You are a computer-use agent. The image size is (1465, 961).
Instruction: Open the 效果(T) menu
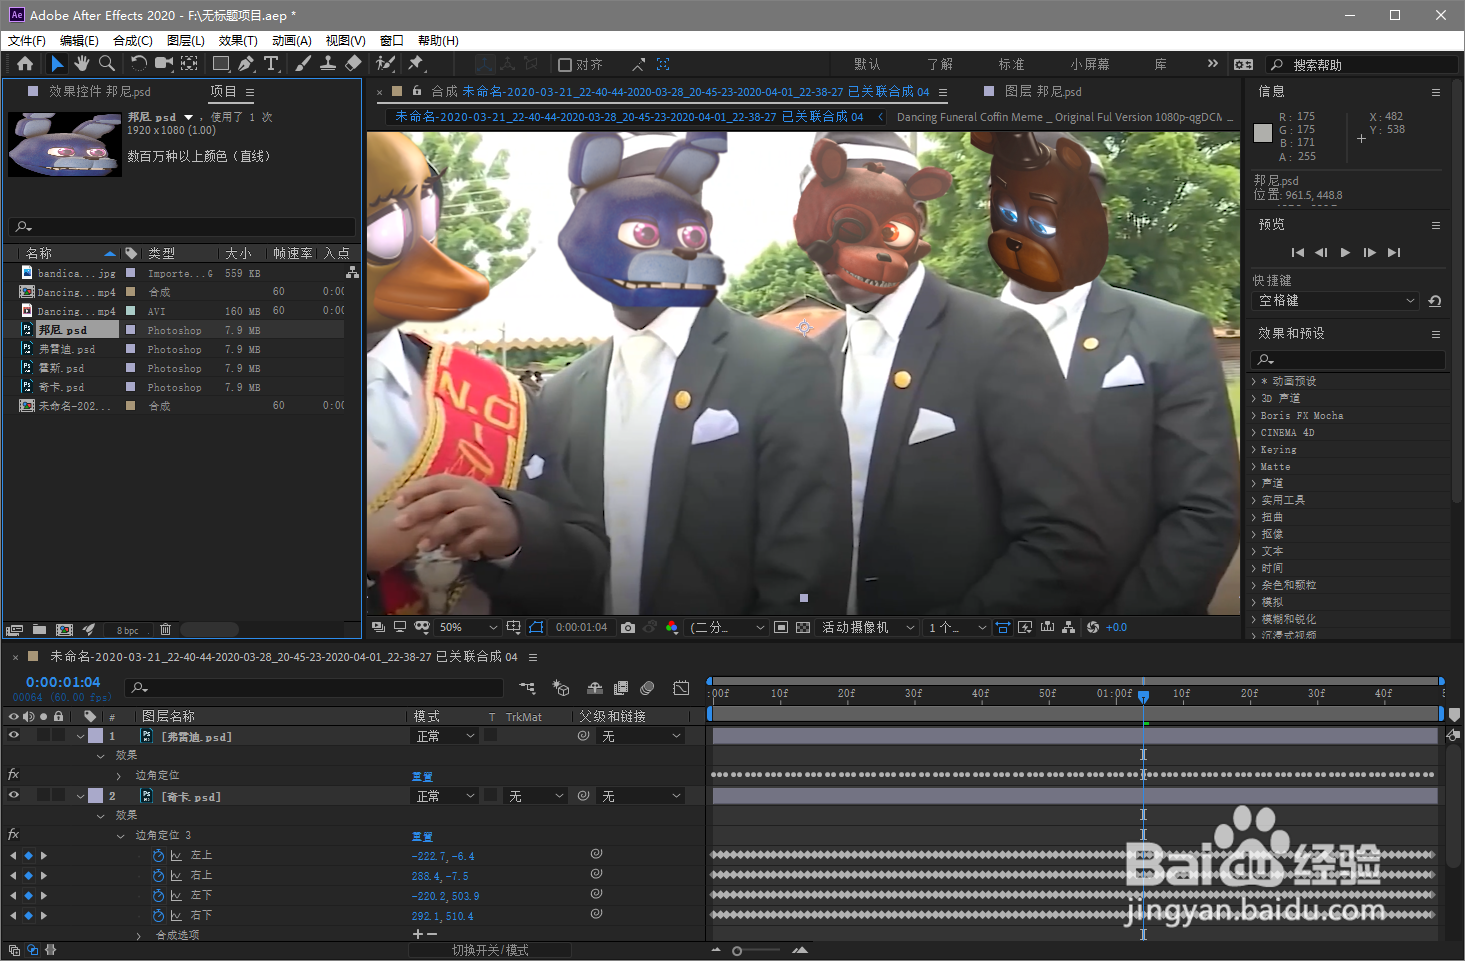pyautogui.click(x=238, y=40)
